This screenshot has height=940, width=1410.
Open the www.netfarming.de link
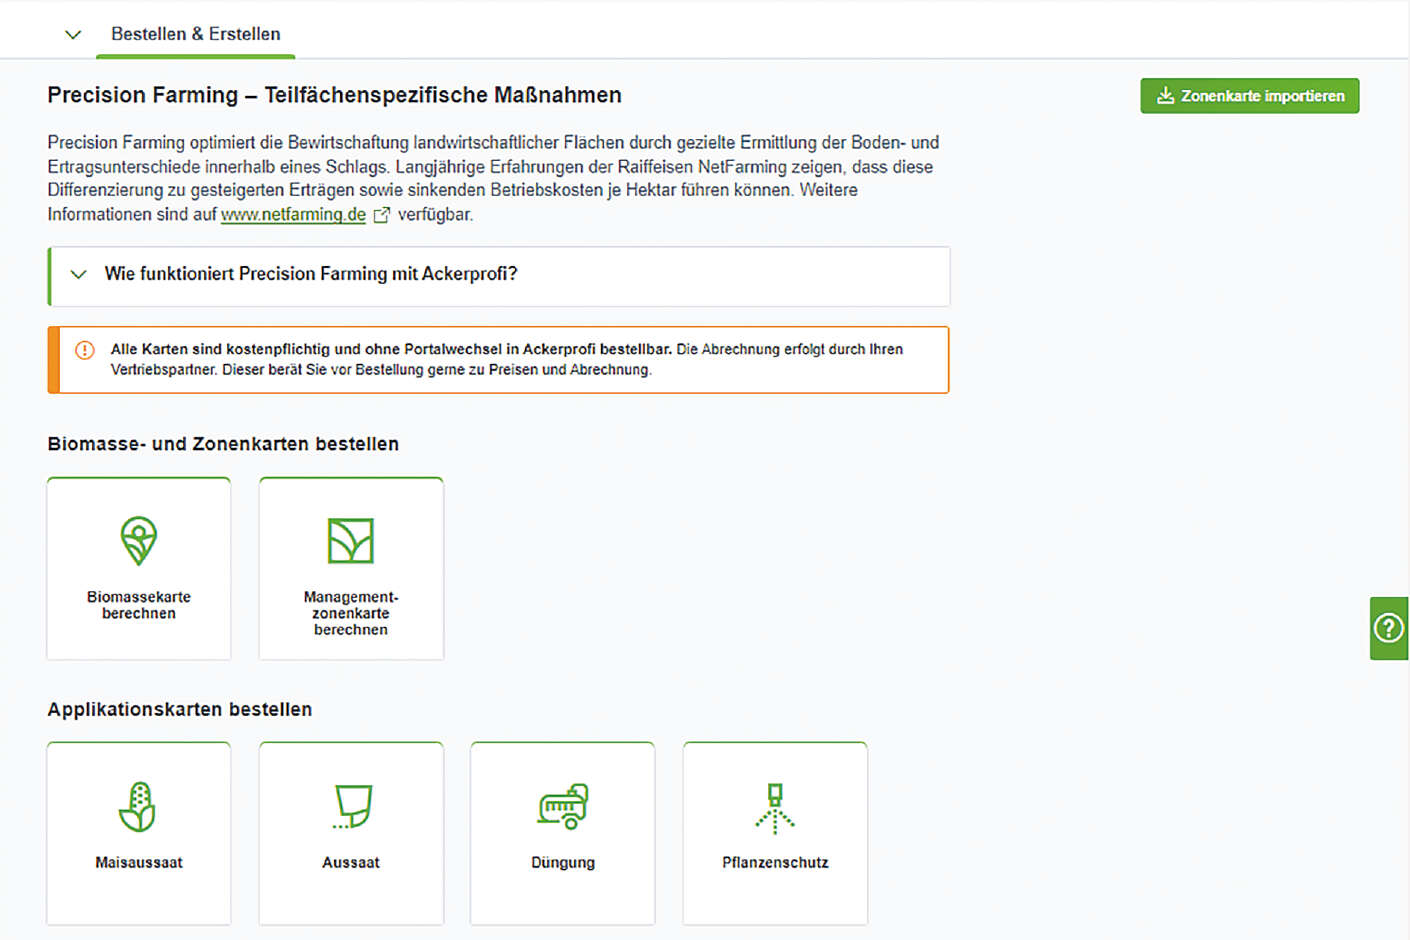293,214
